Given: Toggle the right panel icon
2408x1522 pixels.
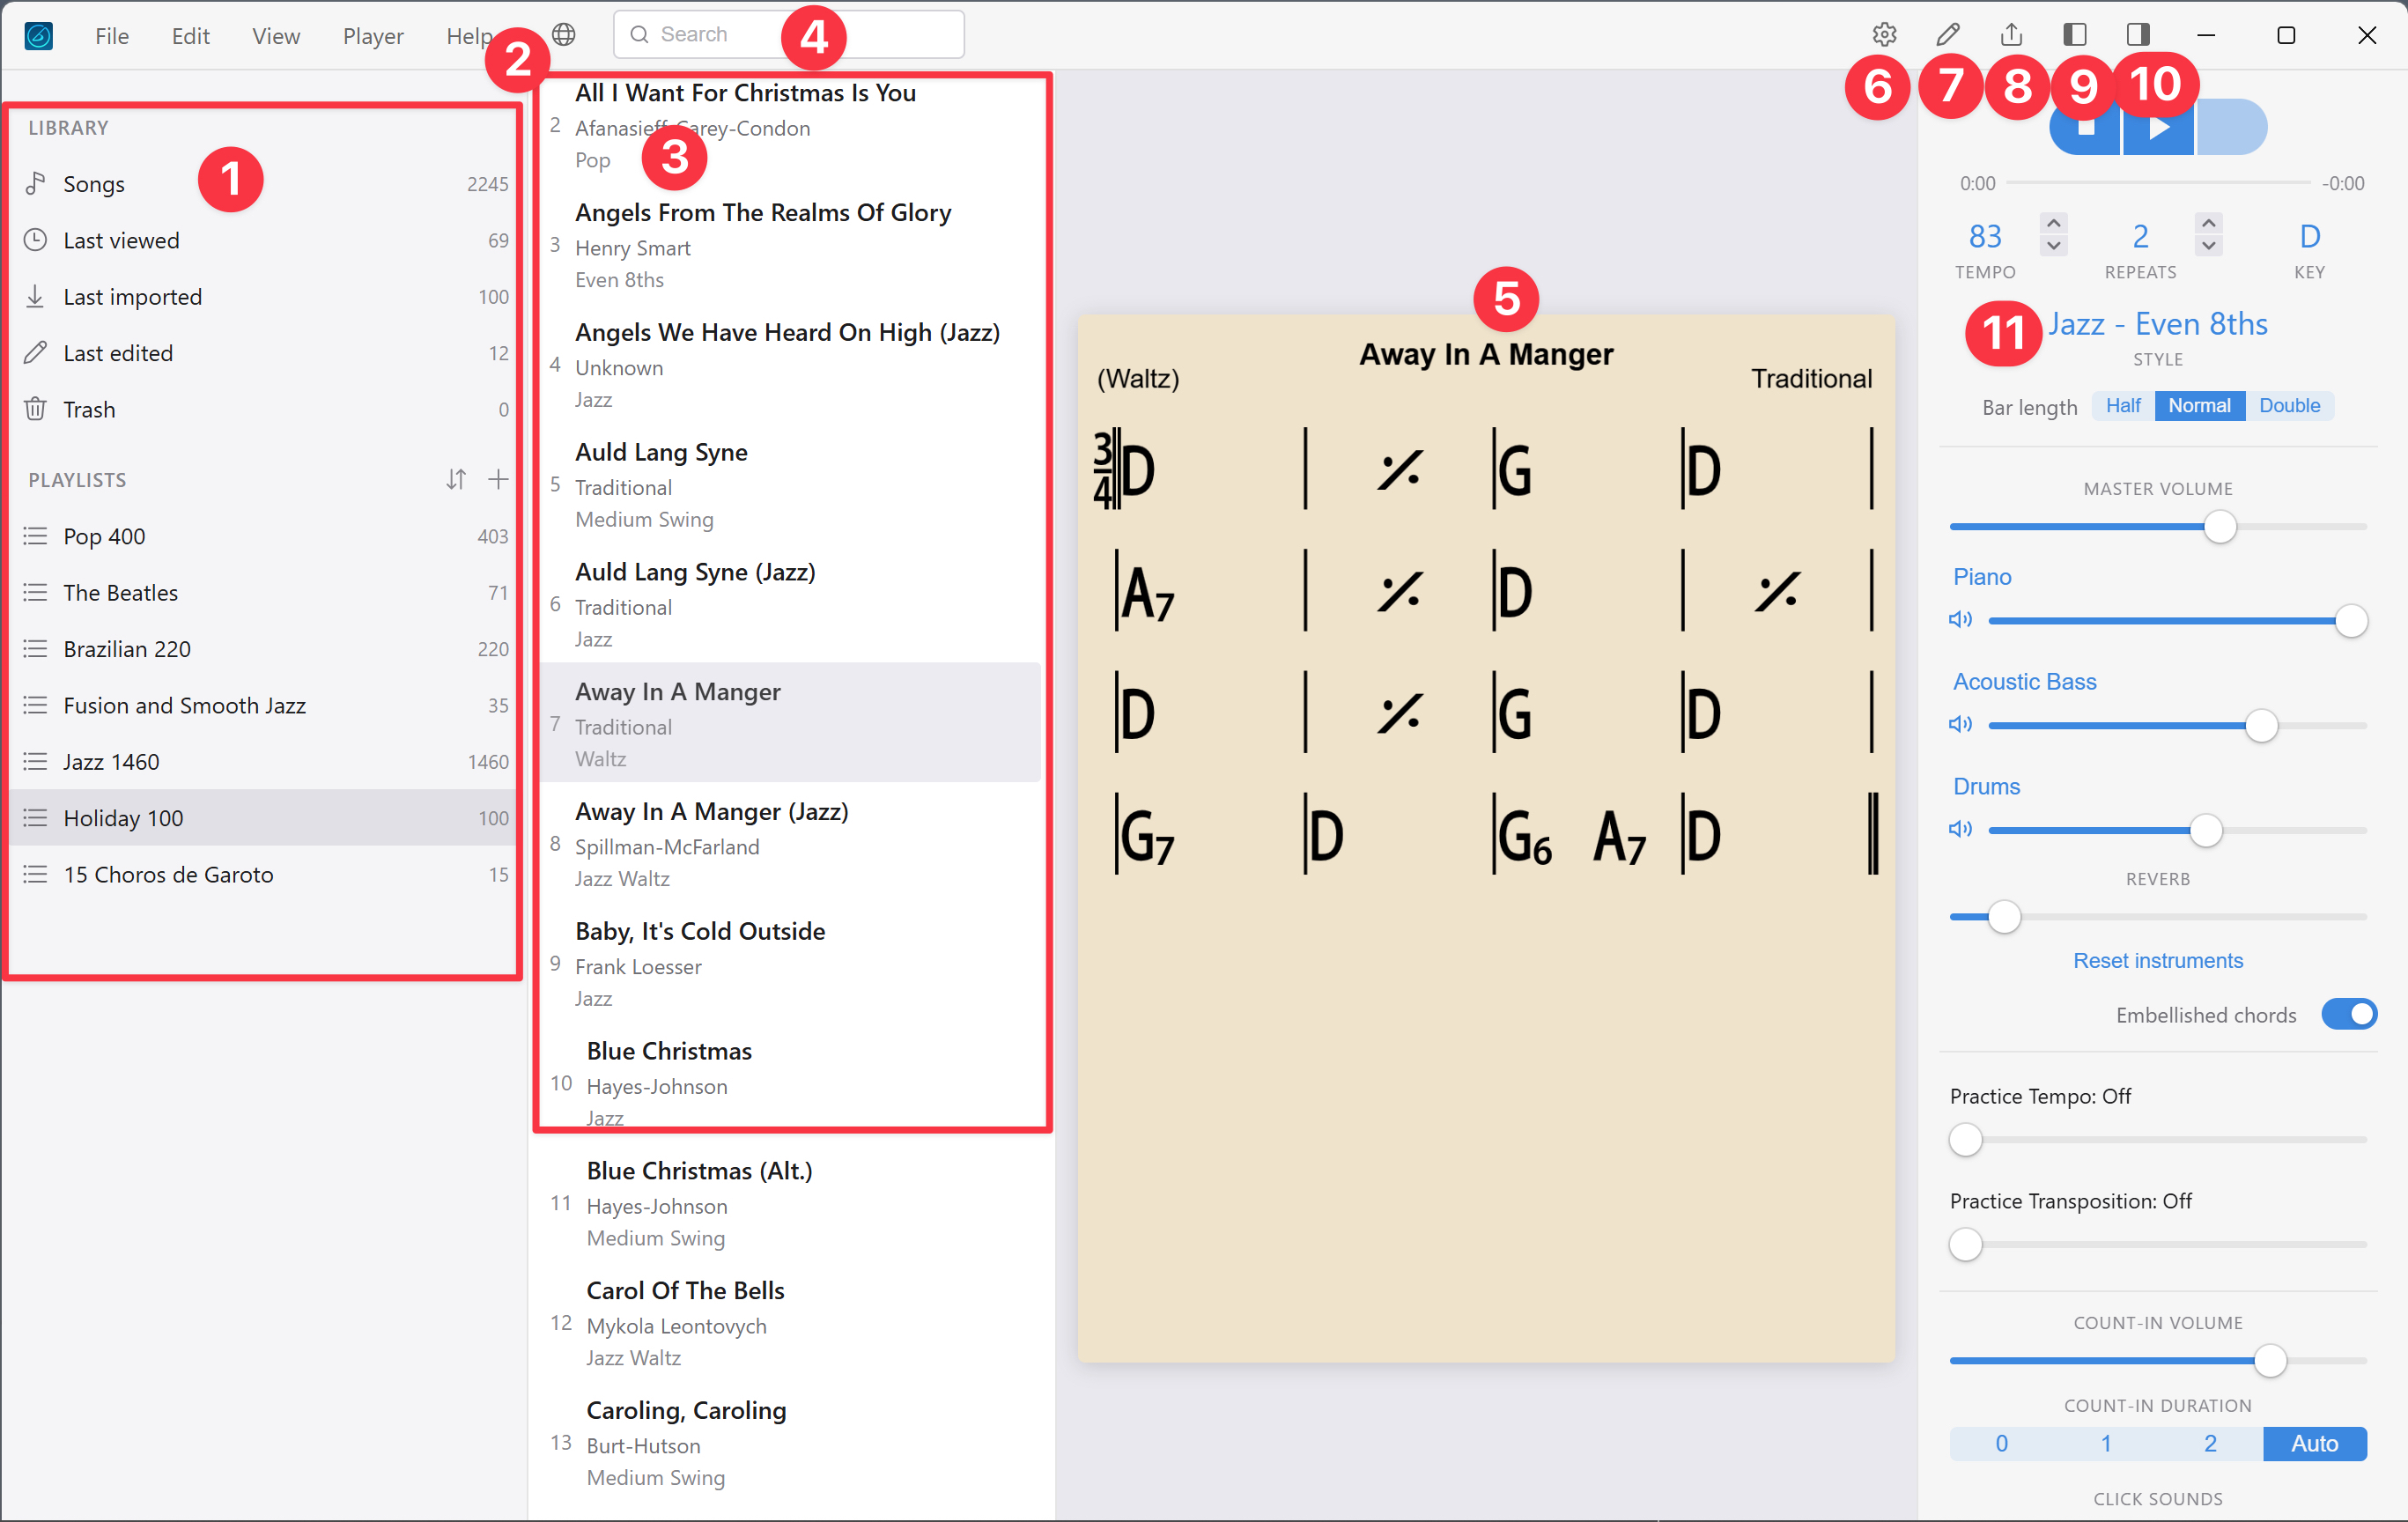Looking at the screenshot, I should (2137, 33).
